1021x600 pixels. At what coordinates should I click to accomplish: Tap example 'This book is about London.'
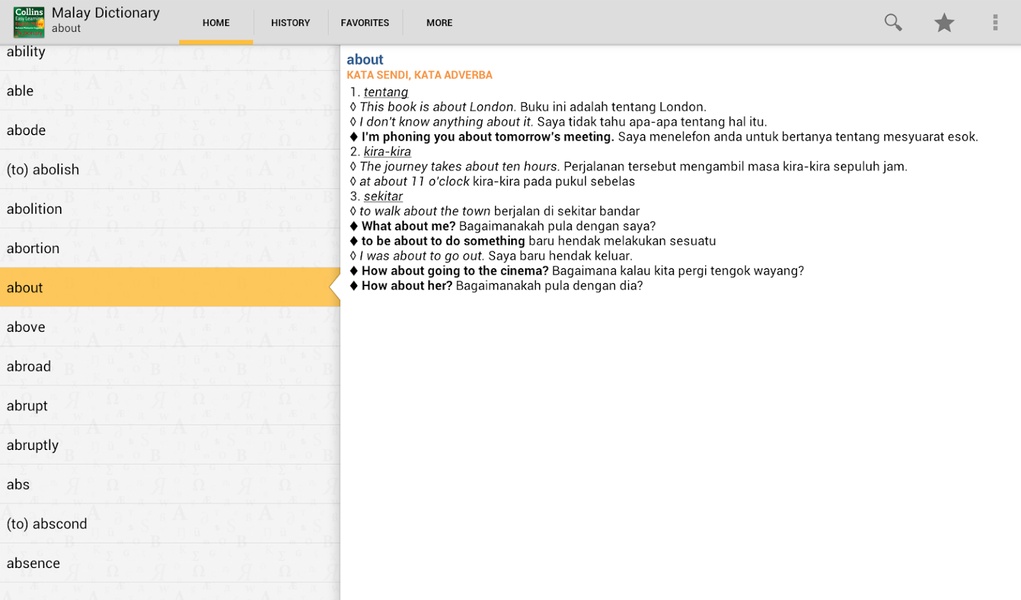coord(438,107)
